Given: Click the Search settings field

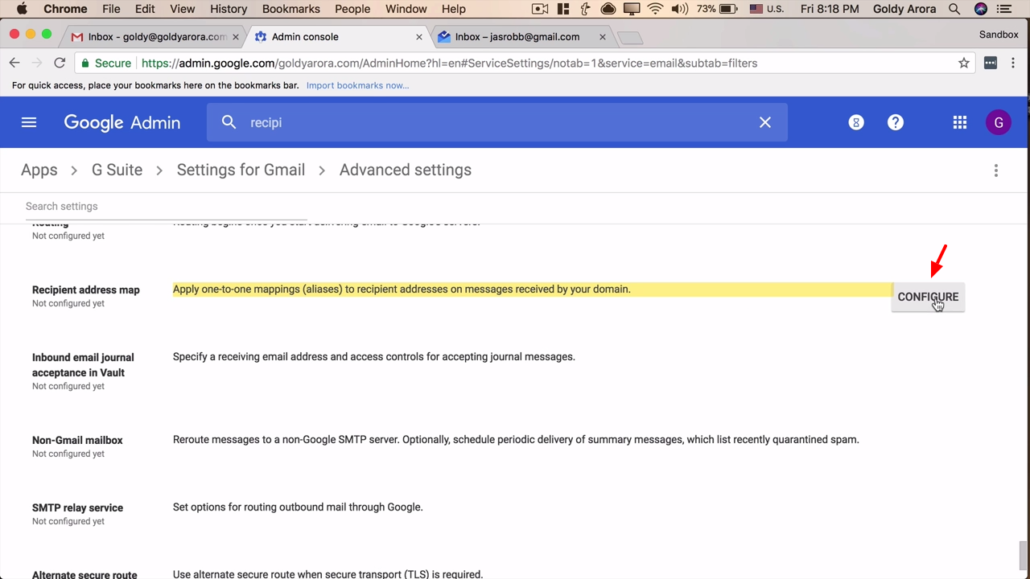Looking at the screenshot, I should [166, 206].
